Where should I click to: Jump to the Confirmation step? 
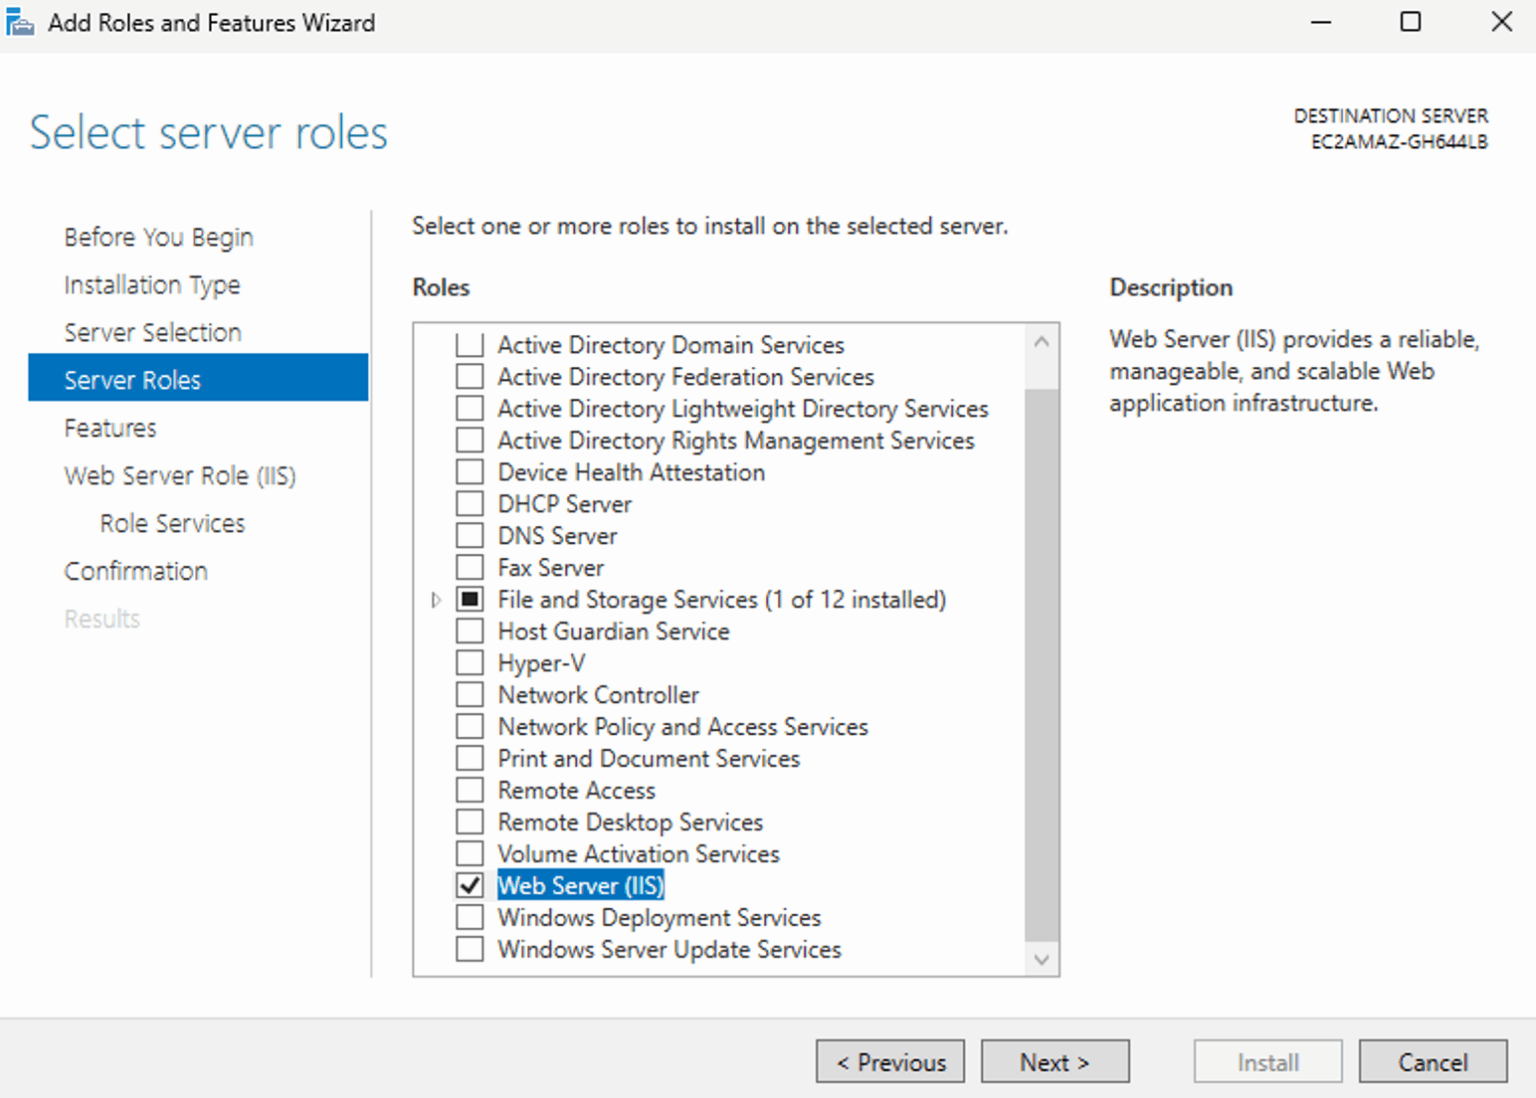[136, 571]
